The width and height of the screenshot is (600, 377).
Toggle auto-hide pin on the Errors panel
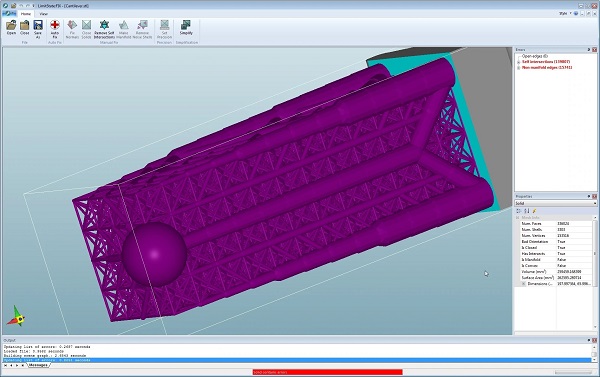click(x=589, y=50)
